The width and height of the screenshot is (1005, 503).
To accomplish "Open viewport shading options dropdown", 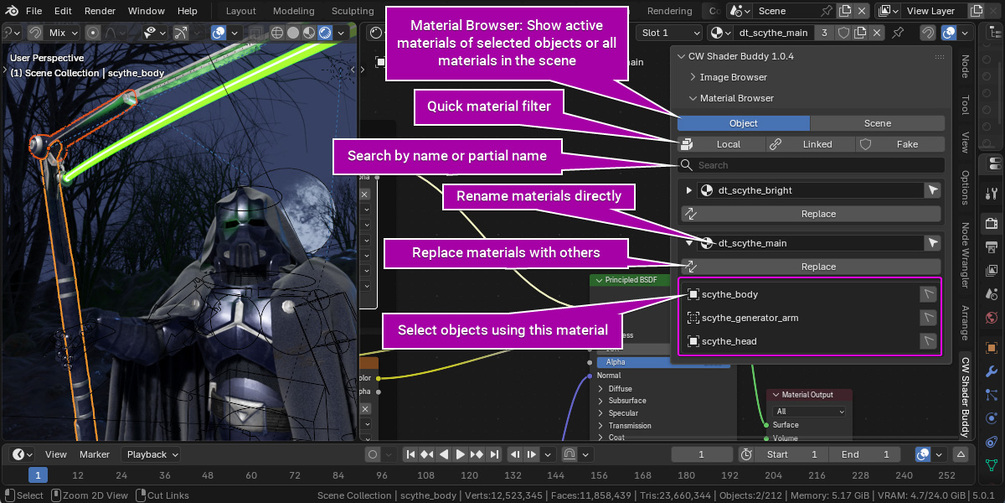I will click(341, 33).
